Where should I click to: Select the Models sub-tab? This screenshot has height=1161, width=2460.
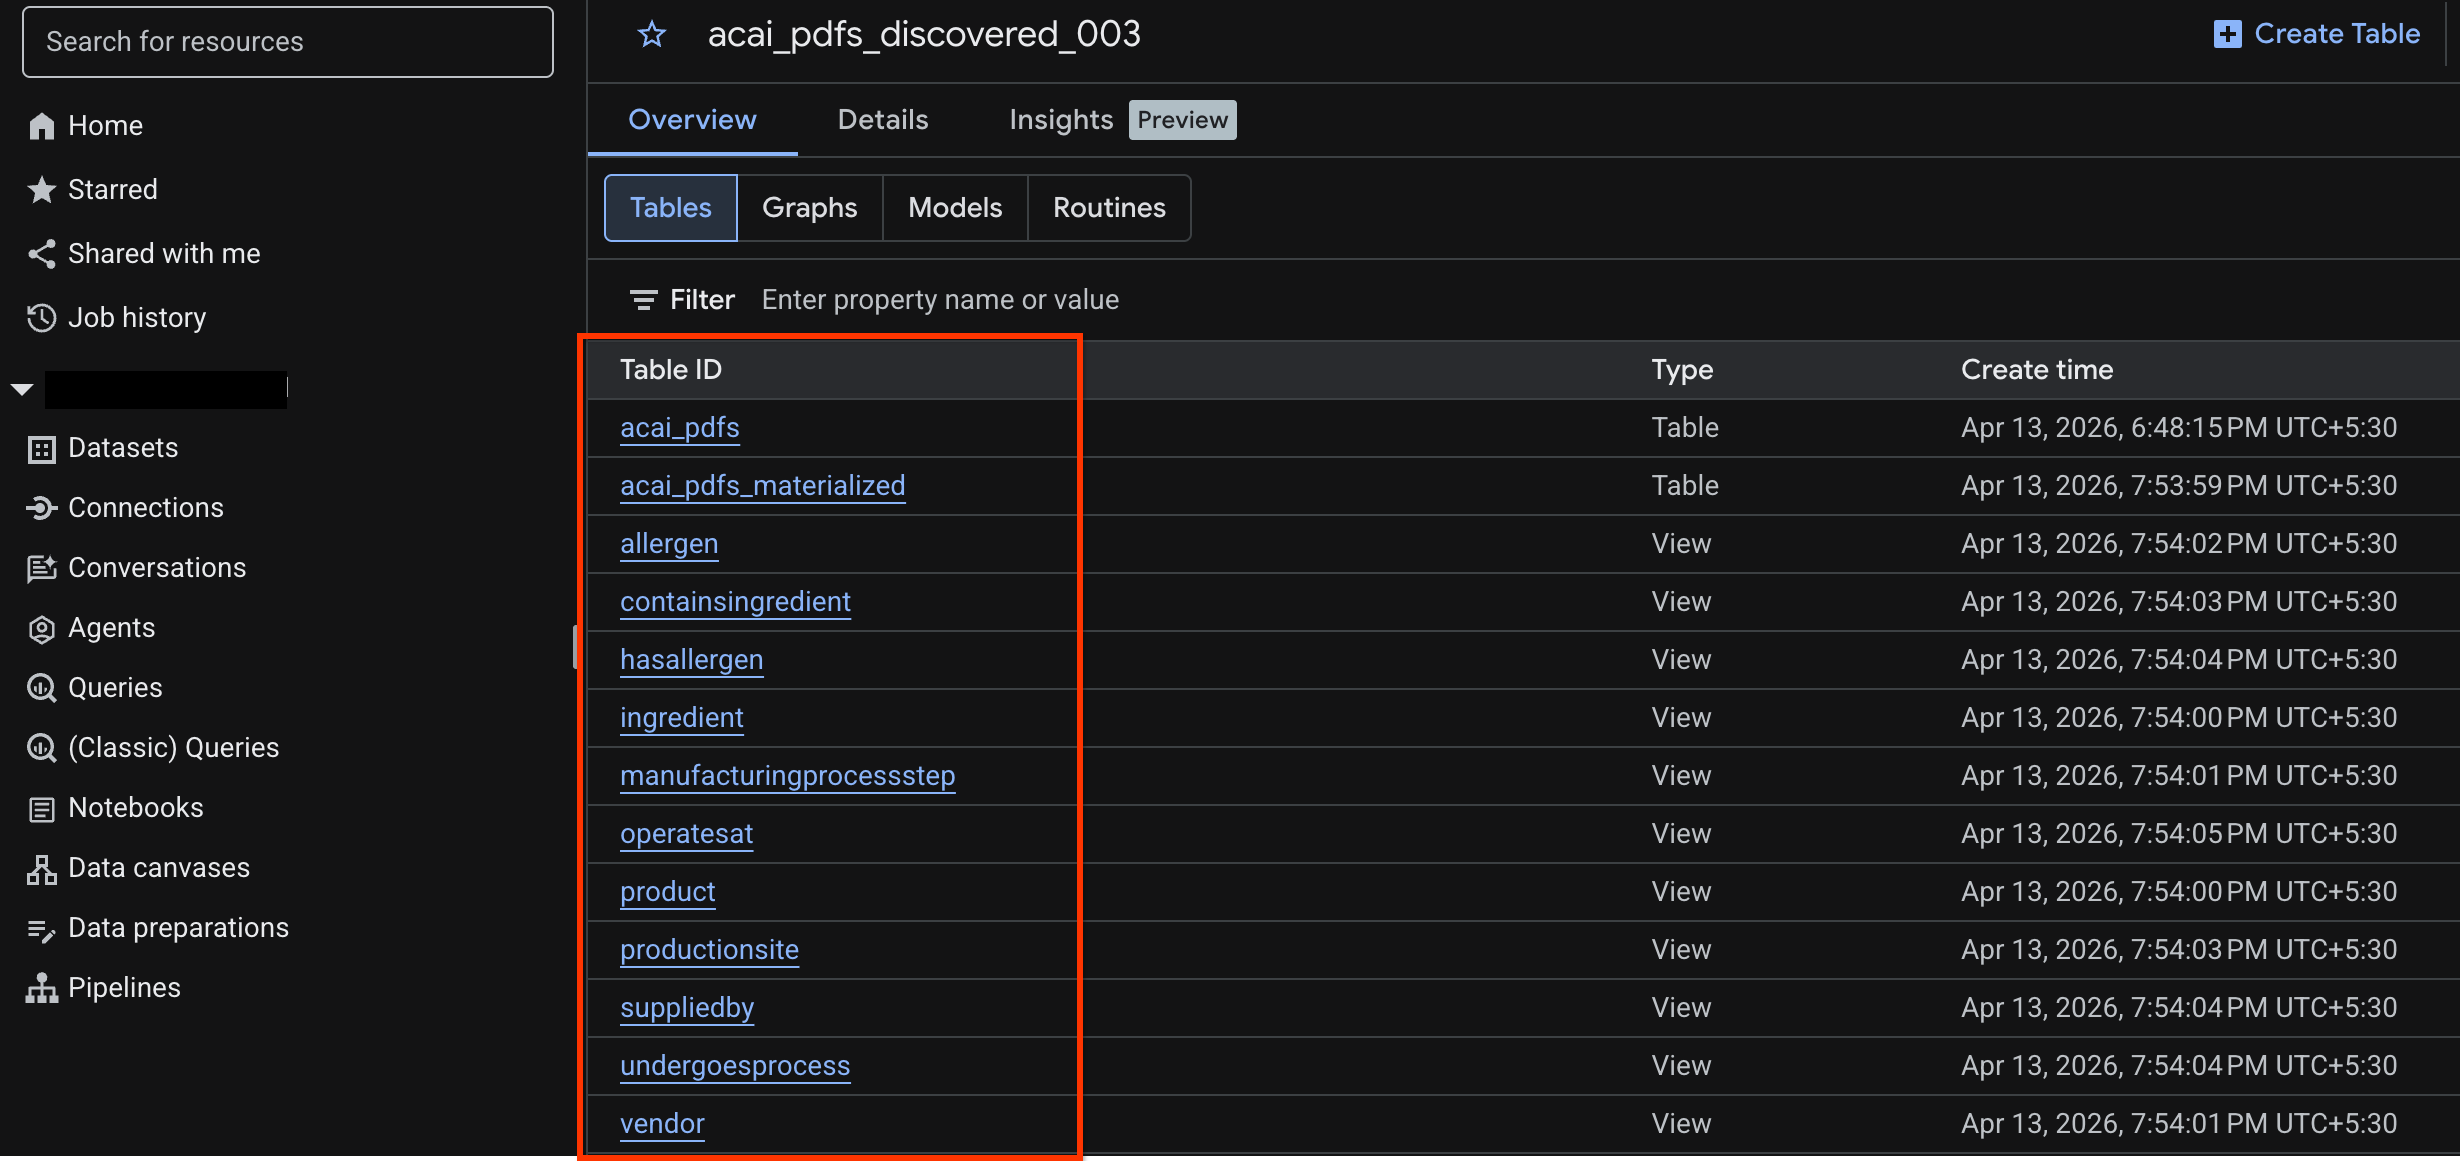pos(954,207)
